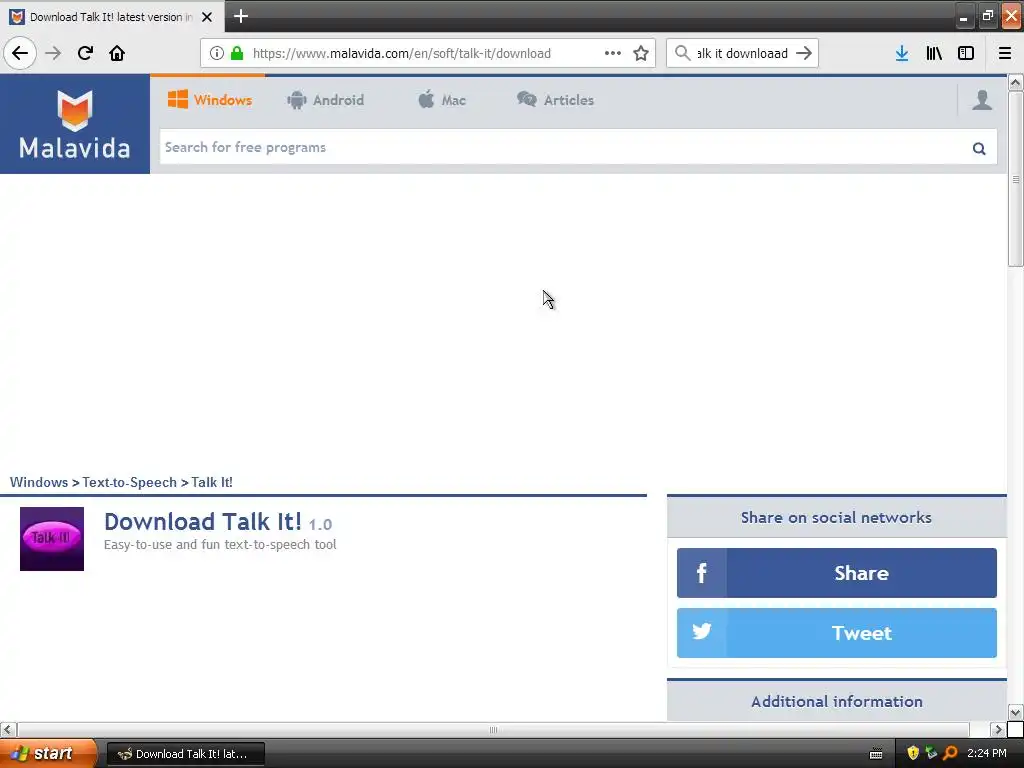This screenshot has height=768, width=1024.
Task: Select the Download Talk It! browser tab
Action: pyautogui.click(x=110, y=17)
